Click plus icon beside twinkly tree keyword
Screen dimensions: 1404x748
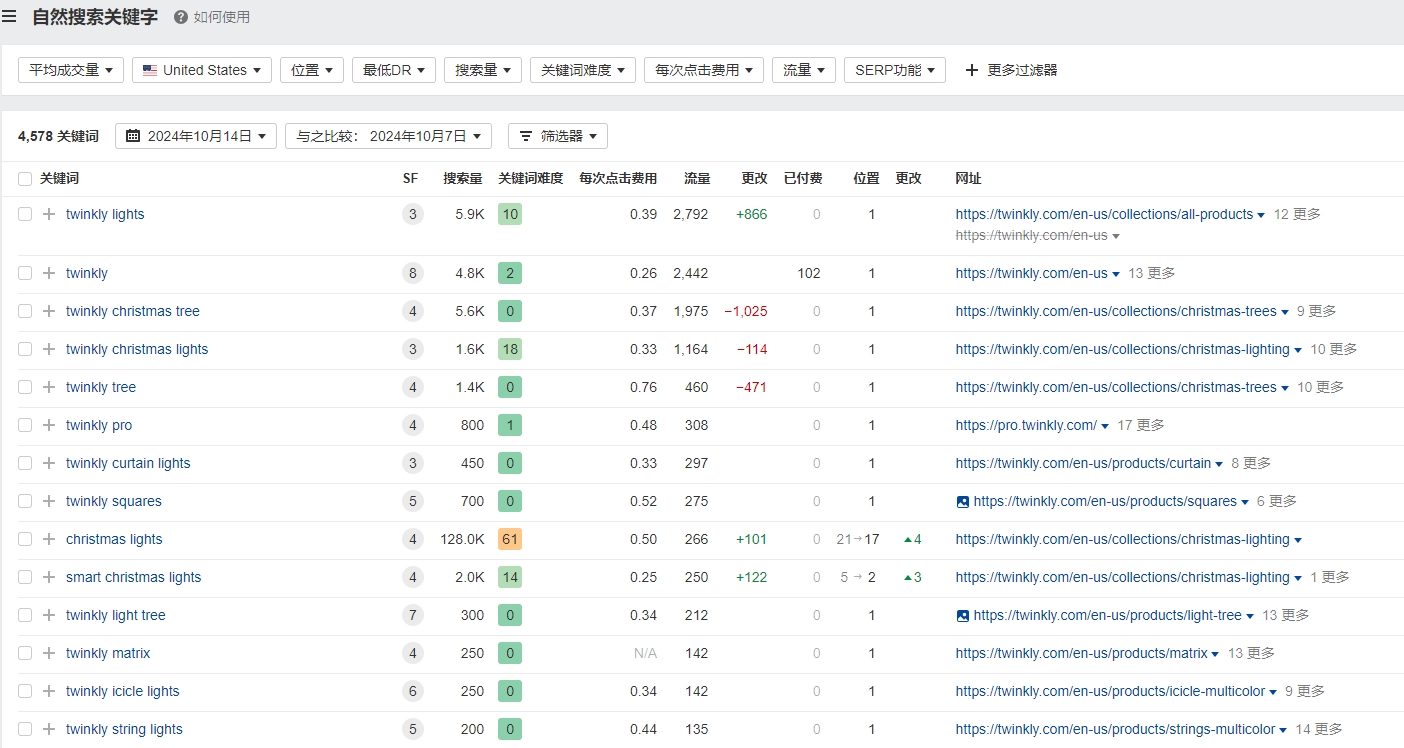click(x=49, y=387)
